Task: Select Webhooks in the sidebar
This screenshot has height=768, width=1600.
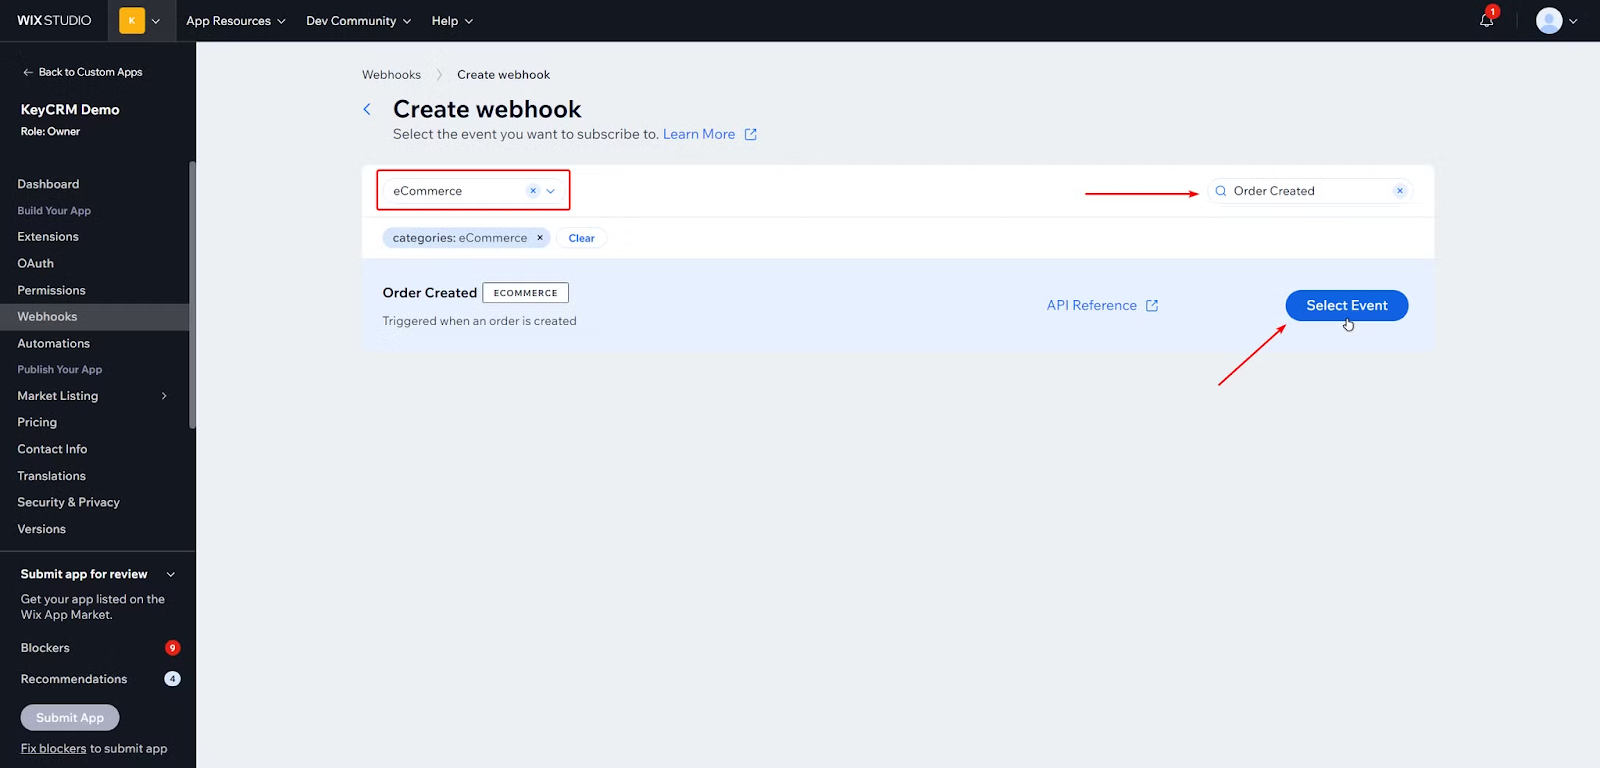Action: point(94,316)
